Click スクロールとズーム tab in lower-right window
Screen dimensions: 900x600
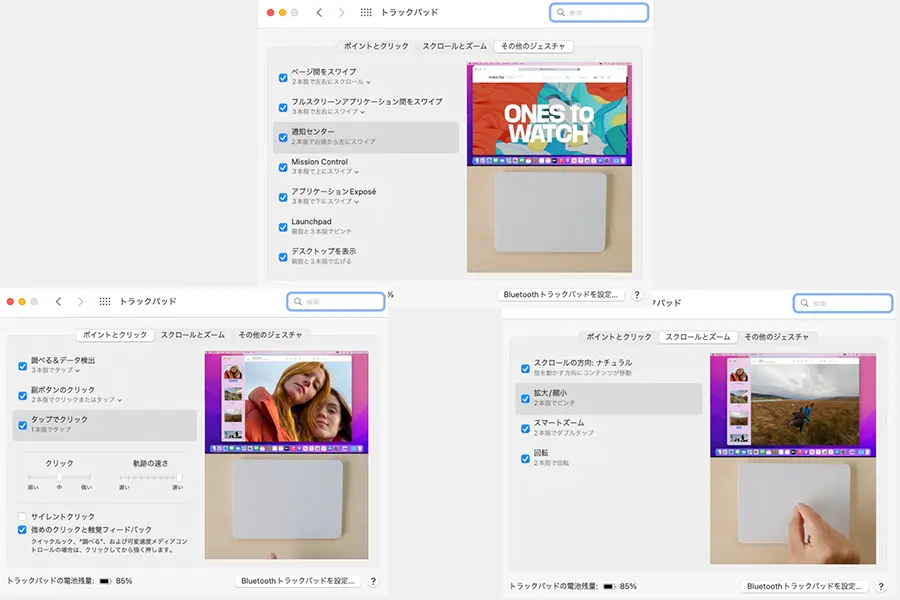coord(698,337)
